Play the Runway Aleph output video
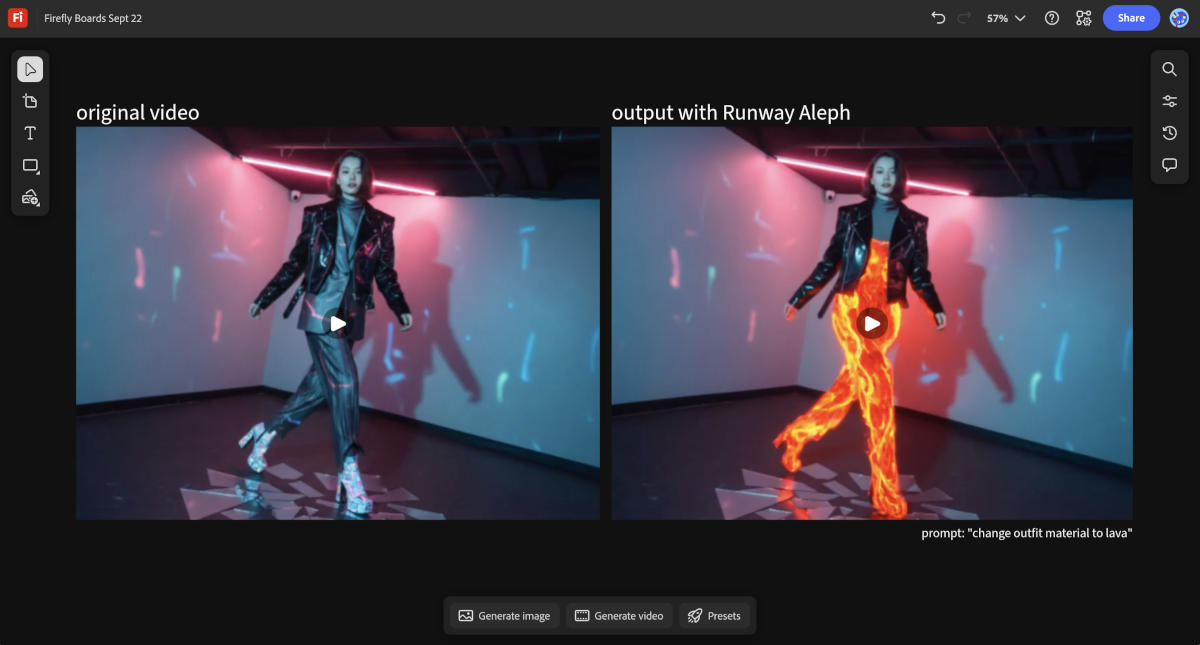The width and height of the screenshot is (1200, 645). point(872,323)
